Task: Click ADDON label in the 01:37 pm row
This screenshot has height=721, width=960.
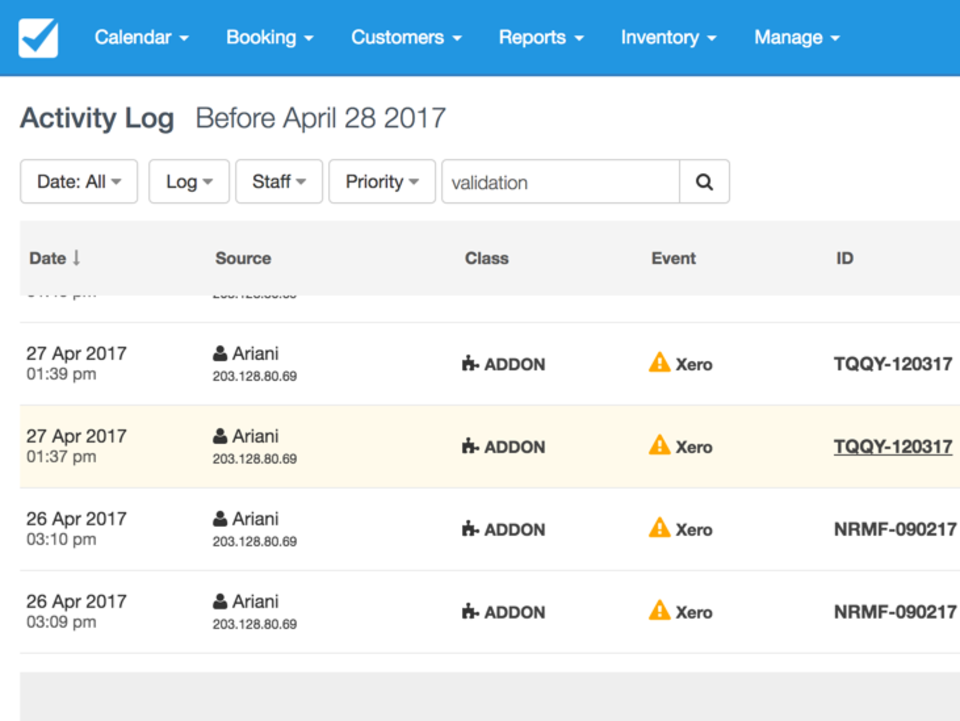Action: click(x=515, y=447)
